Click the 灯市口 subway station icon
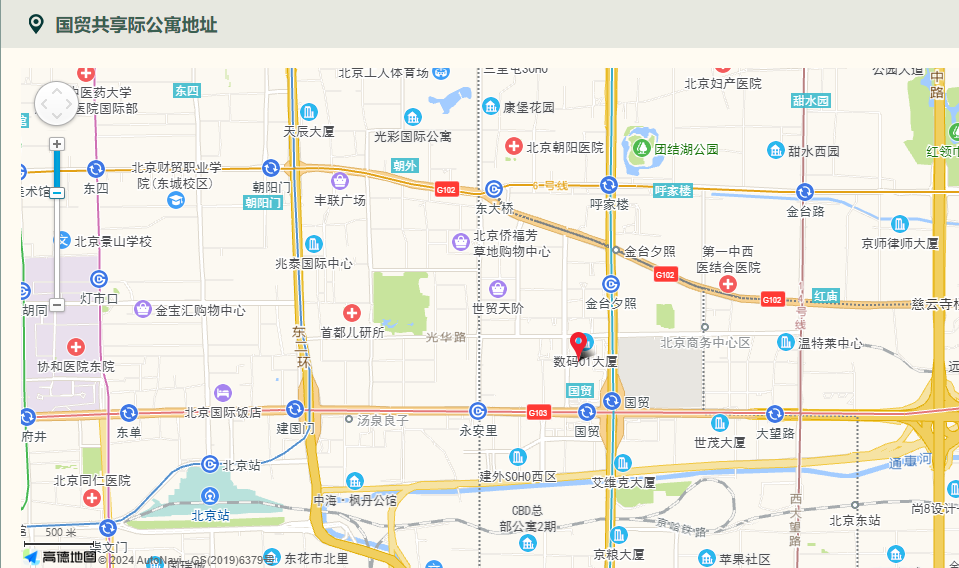Image resolution: width=959 pixels, height=568 pixels. tap(98, 279)
